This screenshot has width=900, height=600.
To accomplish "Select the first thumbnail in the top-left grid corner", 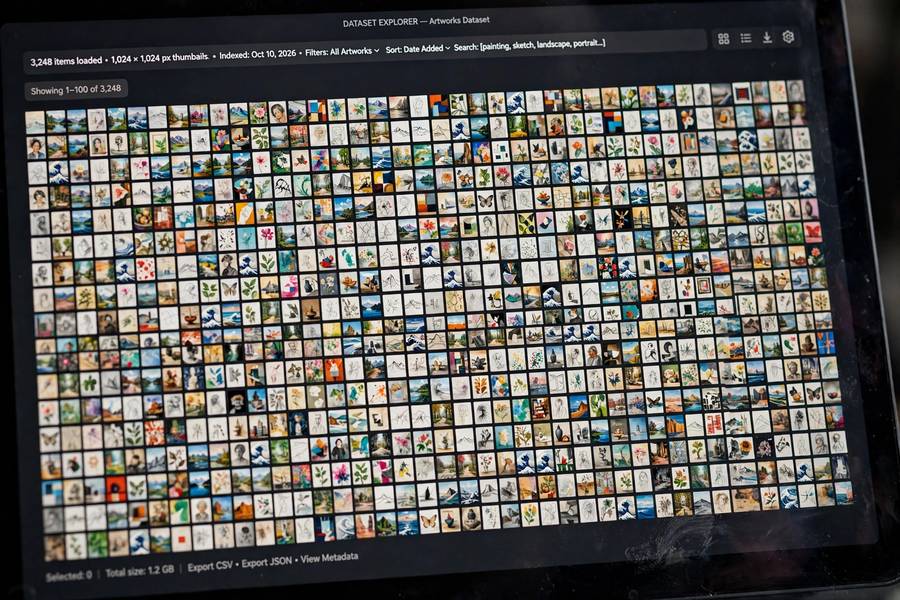I will 35,122.
